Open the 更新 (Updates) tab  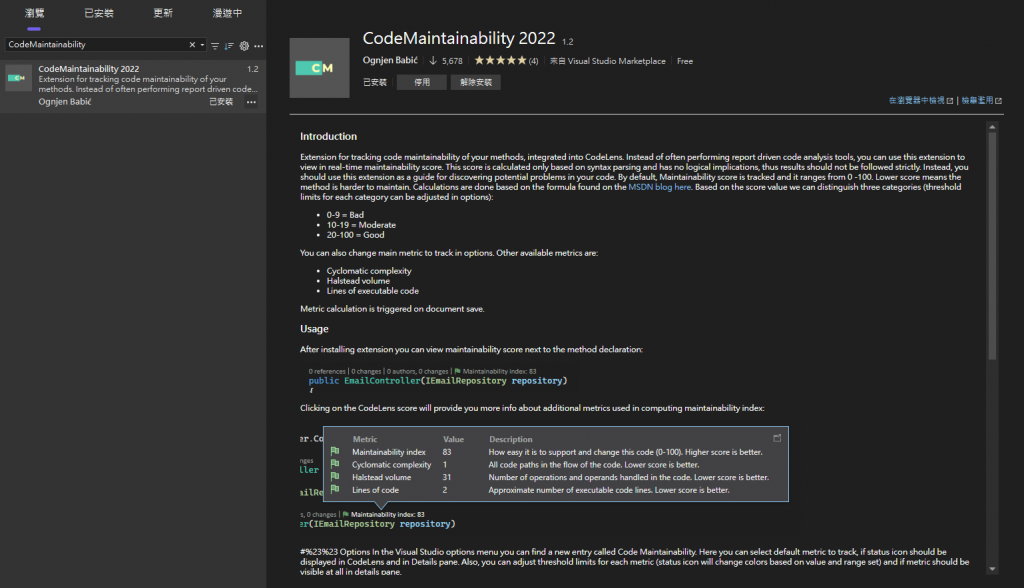[x=163, y=13]
